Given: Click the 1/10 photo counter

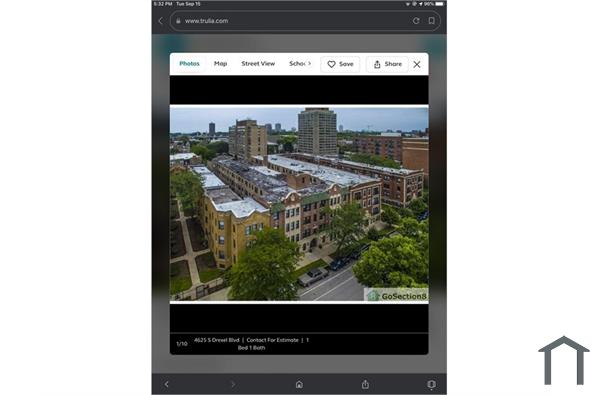Looking at the screenshot, I should click(182, 344).
